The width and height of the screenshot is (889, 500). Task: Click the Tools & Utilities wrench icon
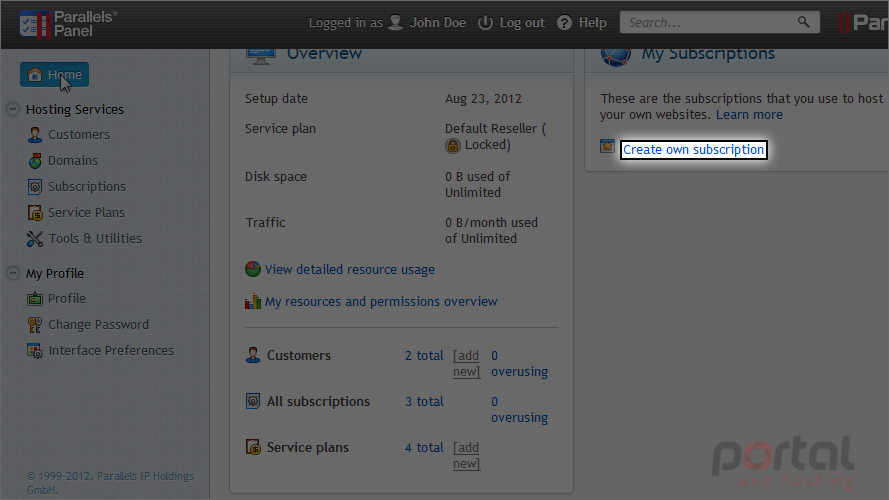(35, 239)
